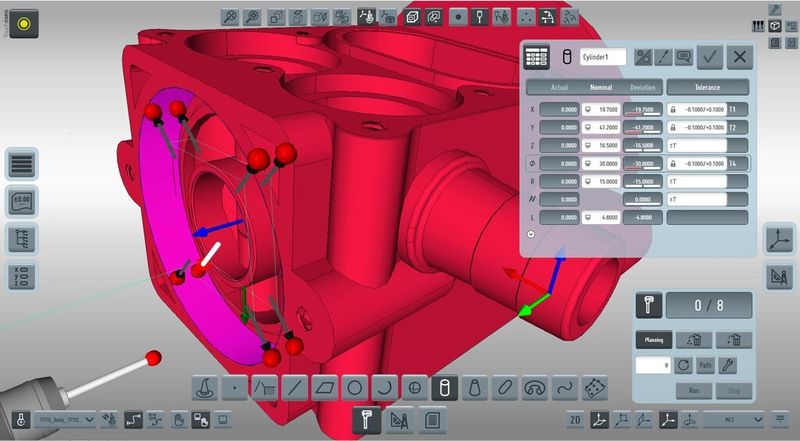Image resolution: width=800 pixels, height=441 pixels.
Task: Click the refresh icon in measurement panel
Action: pyautogui.click(x=683, y=365)
